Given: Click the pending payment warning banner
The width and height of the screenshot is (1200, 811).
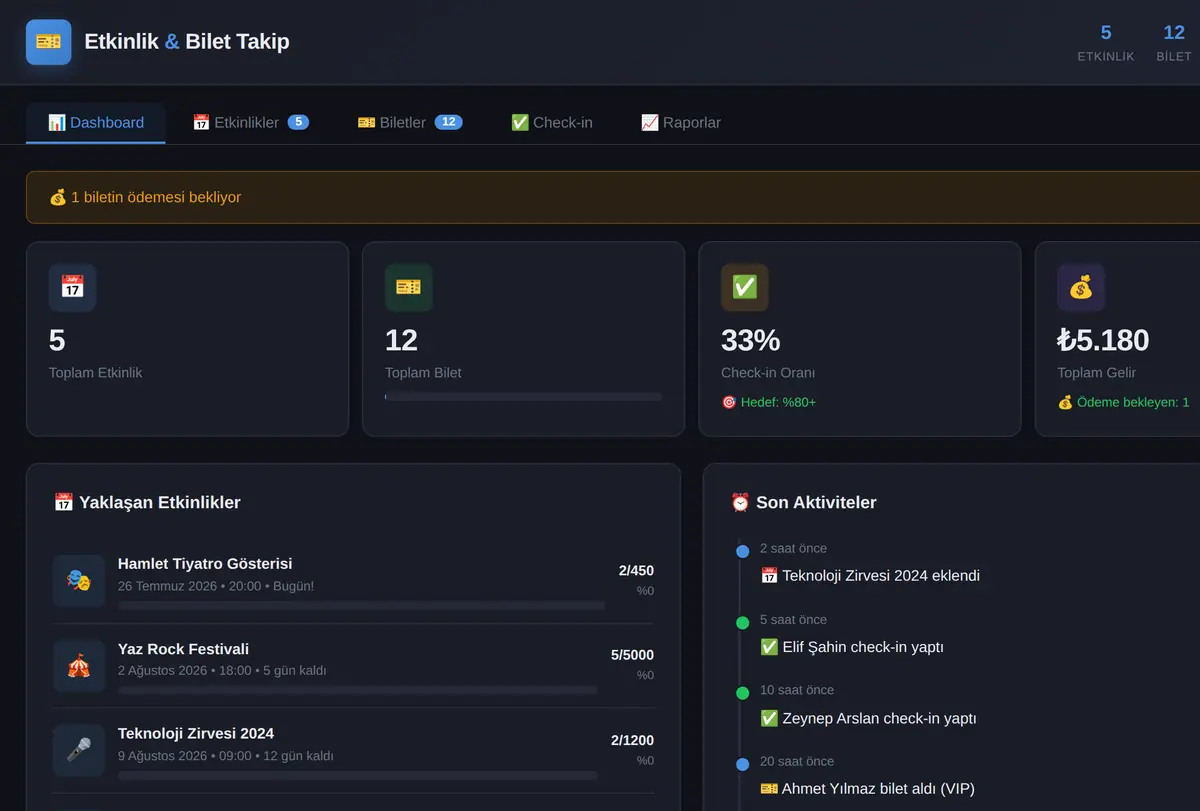Looking at the screenshot, I should pyautogui.click(x=613, y=197).
